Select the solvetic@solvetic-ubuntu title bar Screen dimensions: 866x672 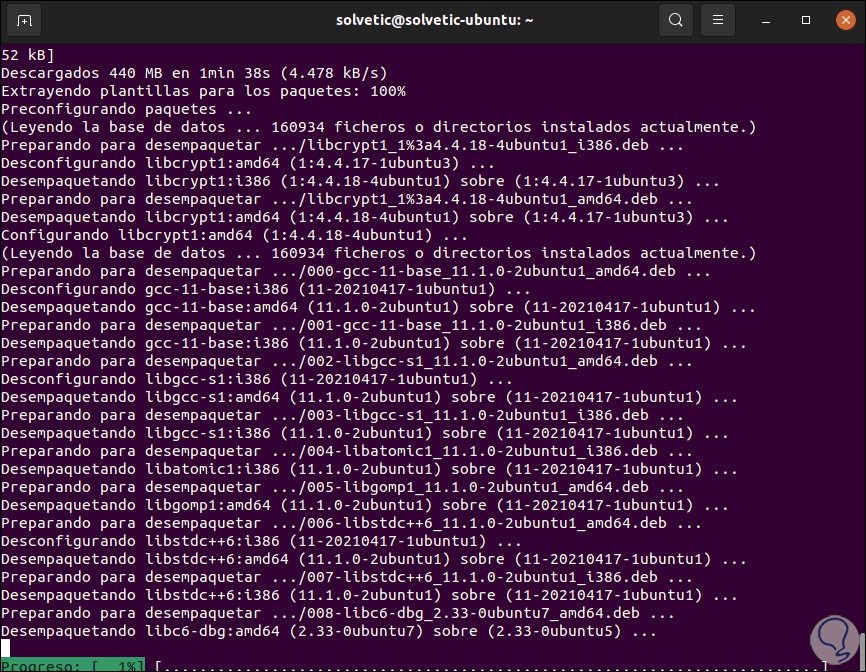(434, 19)
